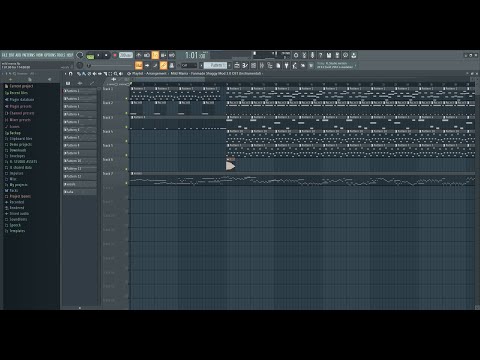Viewport: 480px width, 360px height.
Task: Open the Playlist menu arrow beside the magnet
Action: pos(66,74)
